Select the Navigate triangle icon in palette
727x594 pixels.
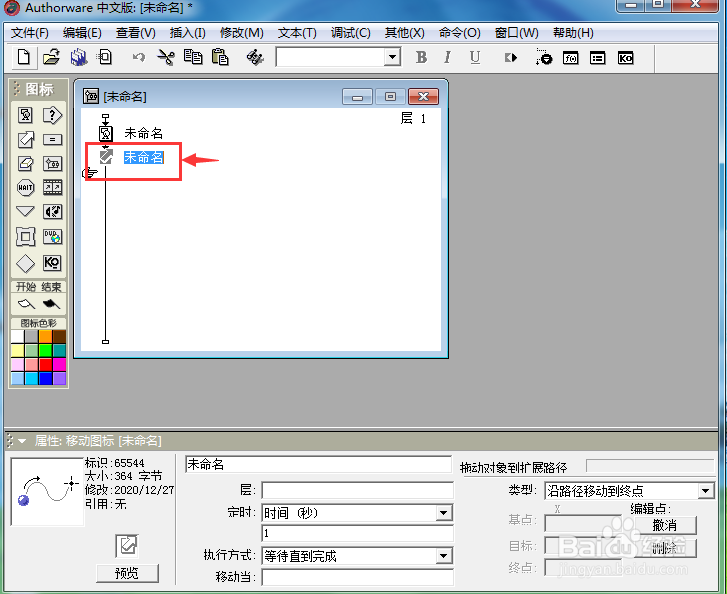click(26, 211)
